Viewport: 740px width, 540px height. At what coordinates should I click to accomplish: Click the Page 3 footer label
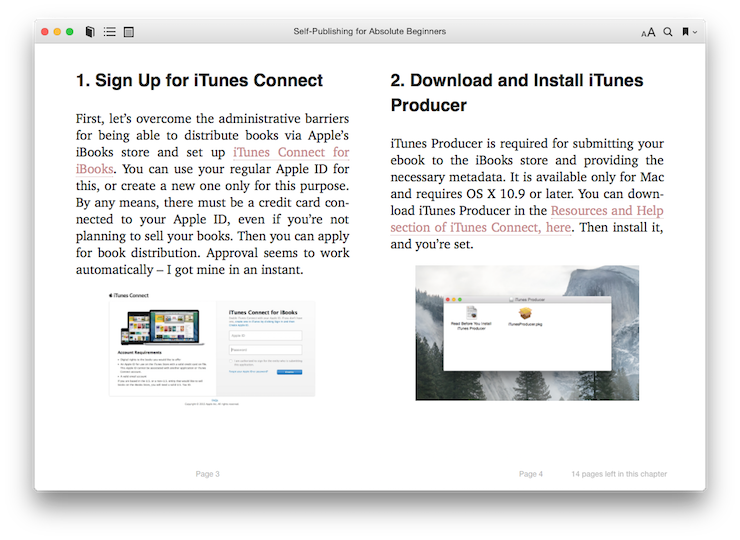[x=208, y=474]
